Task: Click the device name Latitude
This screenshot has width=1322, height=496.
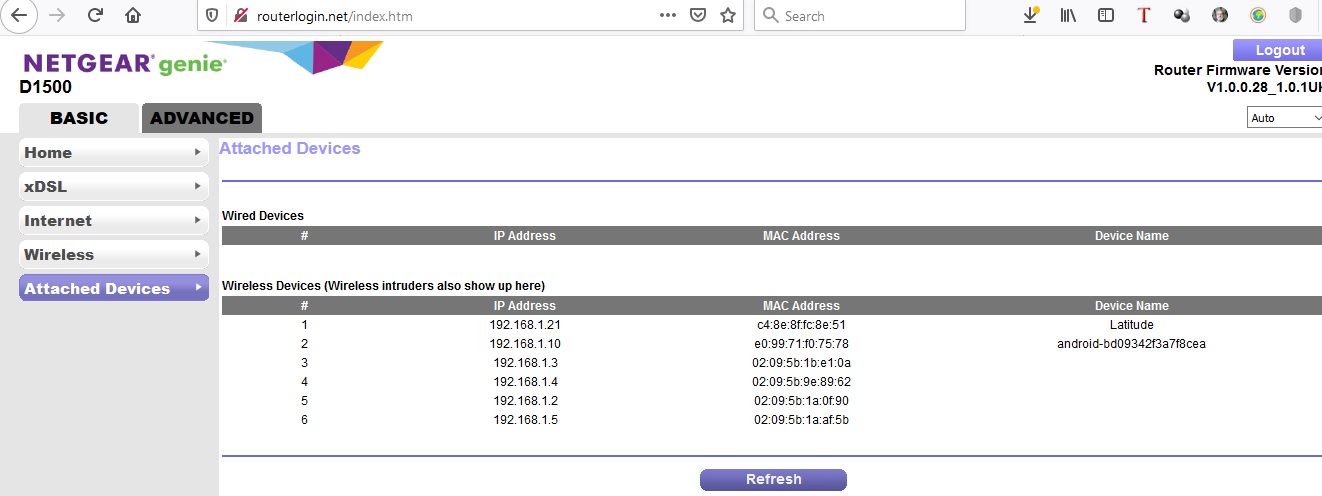Action: click(1132, 325)
